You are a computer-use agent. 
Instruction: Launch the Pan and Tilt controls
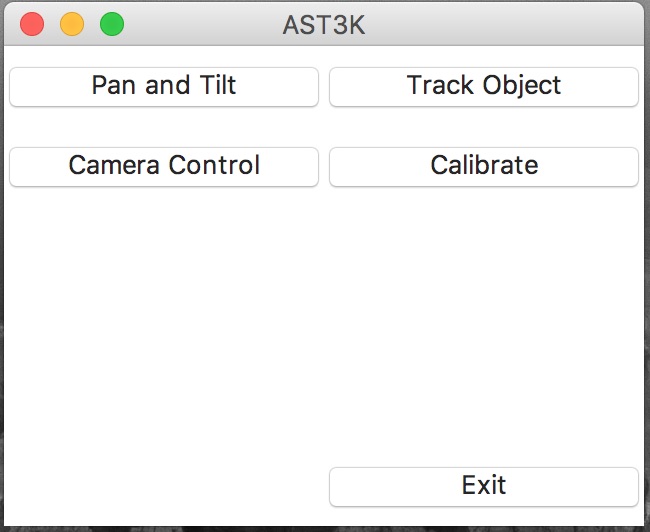[164, 86]
